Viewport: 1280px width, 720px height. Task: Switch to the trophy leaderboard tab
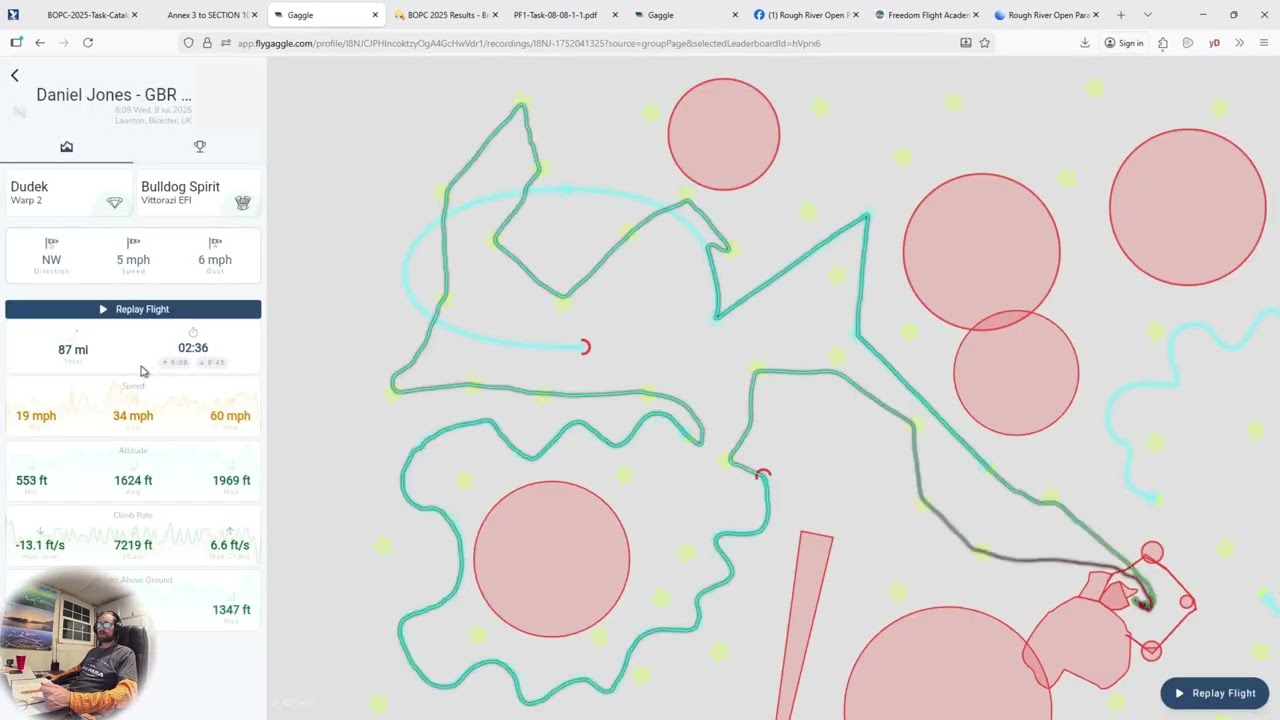pos(200,147)
